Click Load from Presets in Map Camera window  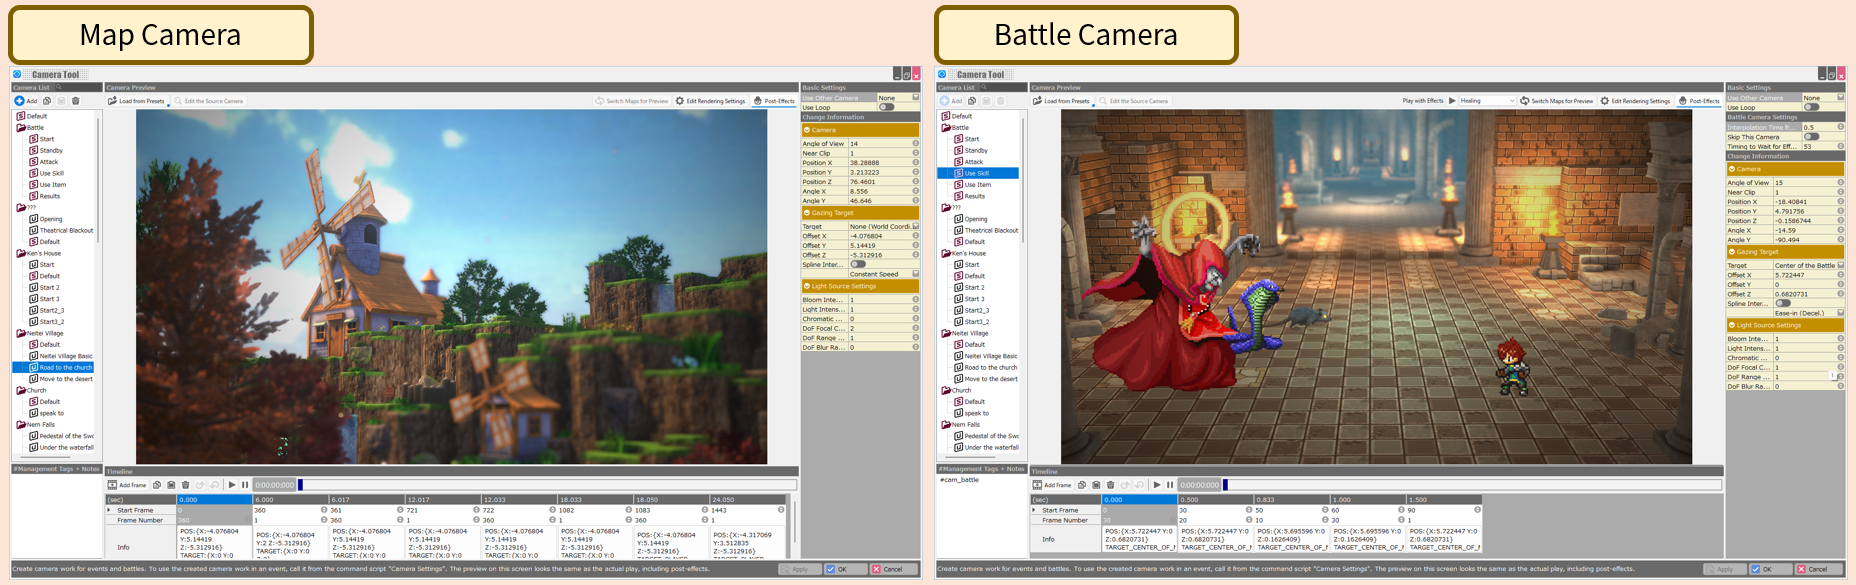(136, 101)
